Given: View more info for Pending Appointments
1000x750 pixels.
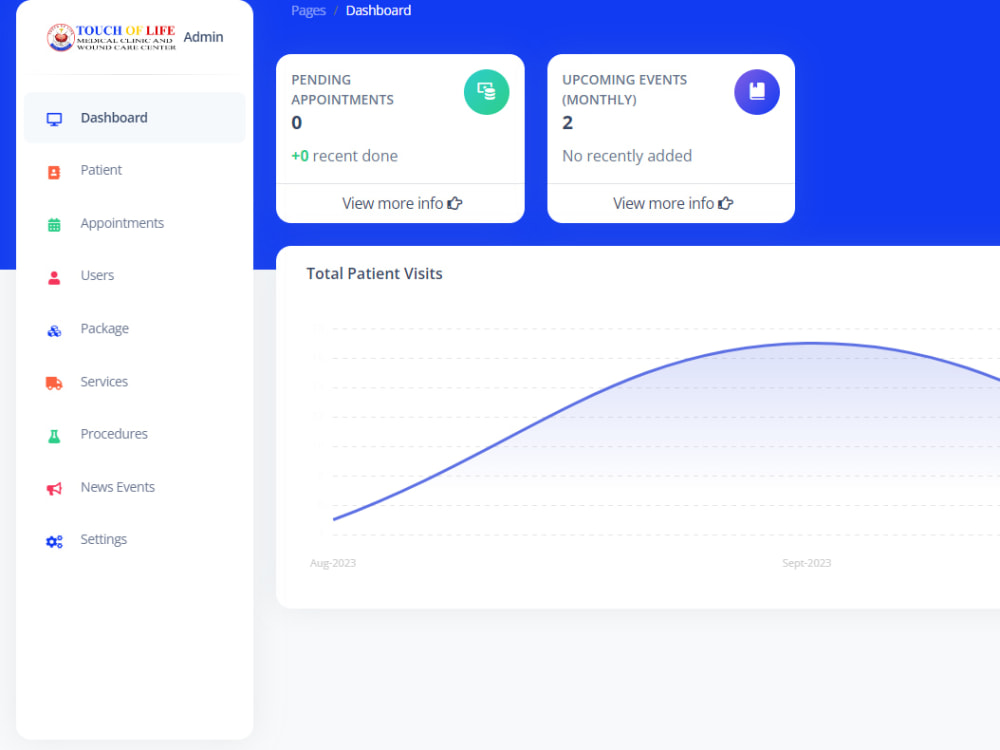Looking at the screenshot, I should 402,203.
